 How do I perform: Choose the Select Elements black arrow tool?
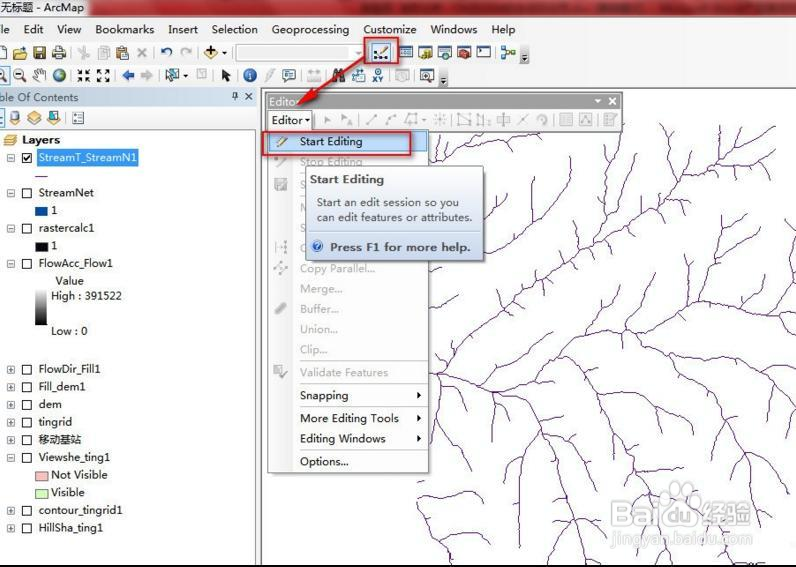point(226,76)
